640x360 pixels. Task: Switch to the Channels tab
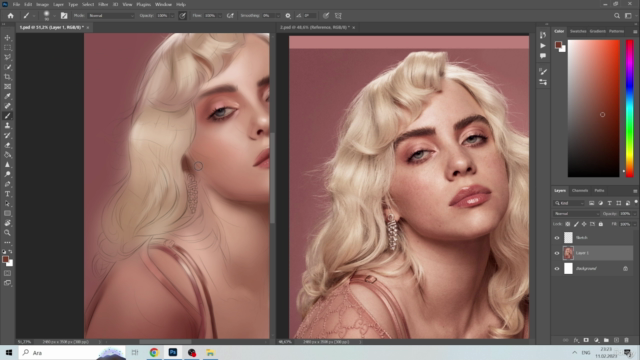click(580, 191)
